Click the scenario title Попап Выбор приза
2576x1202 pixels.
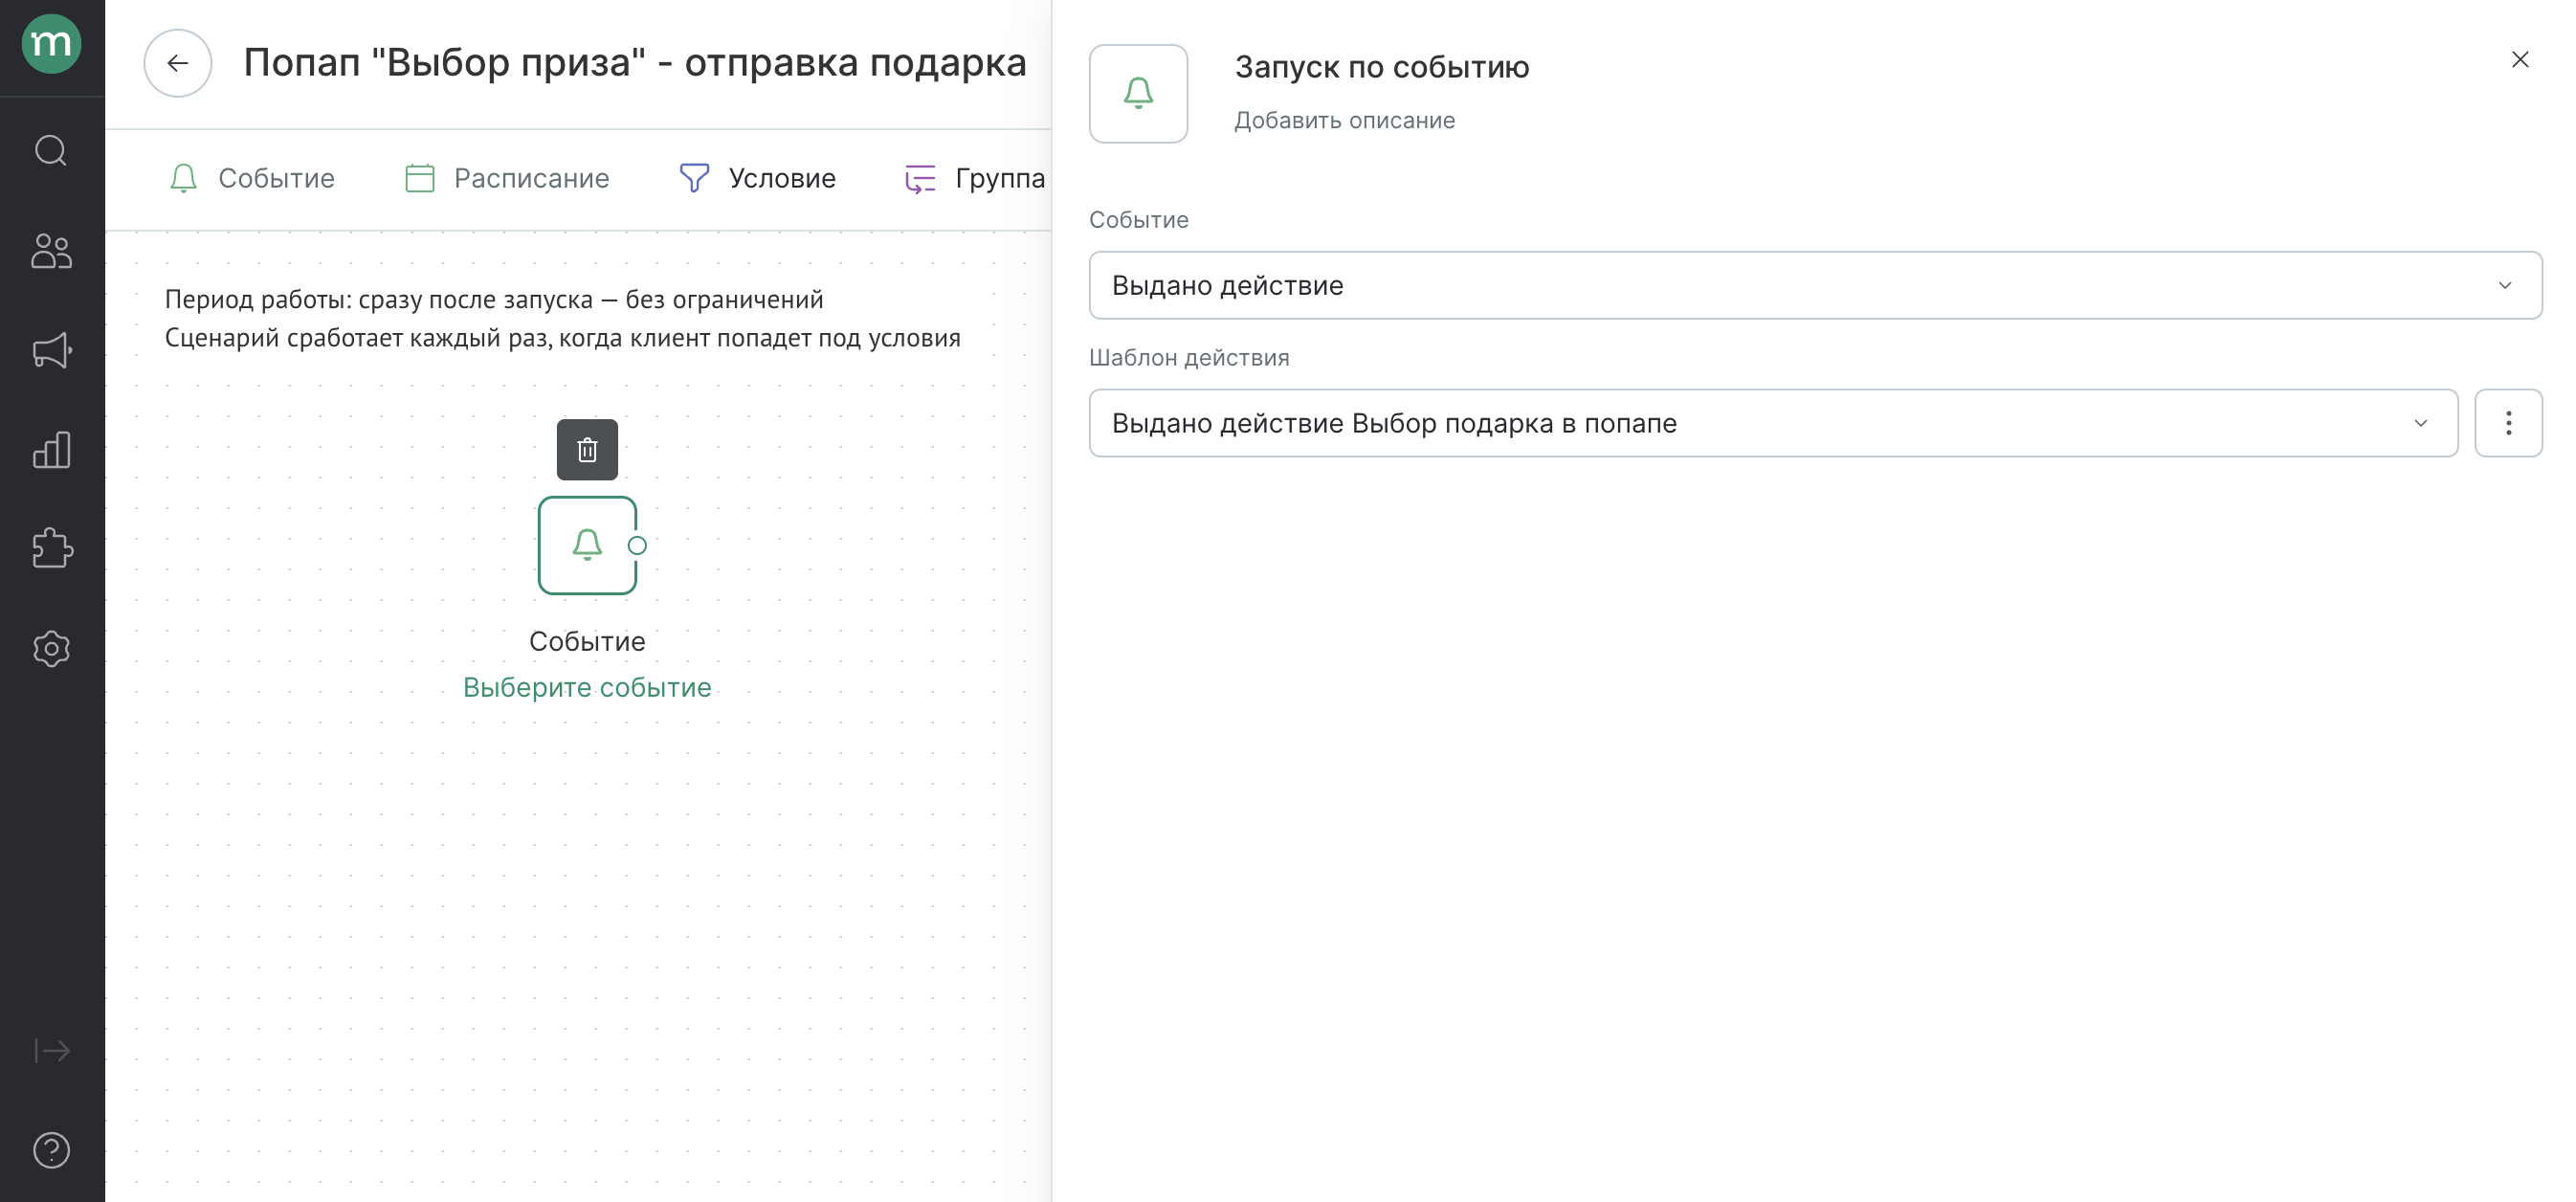[635, 63]
